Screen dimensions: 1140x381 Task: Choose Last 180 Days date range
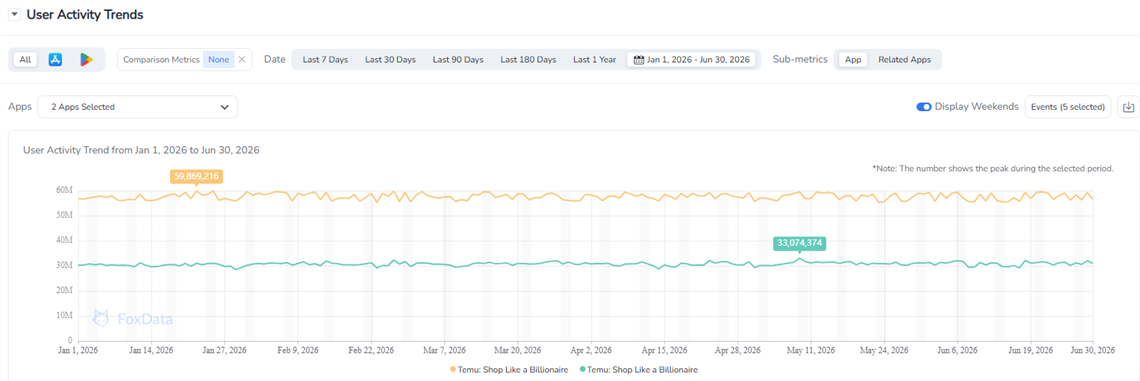[x=528, y=60]
